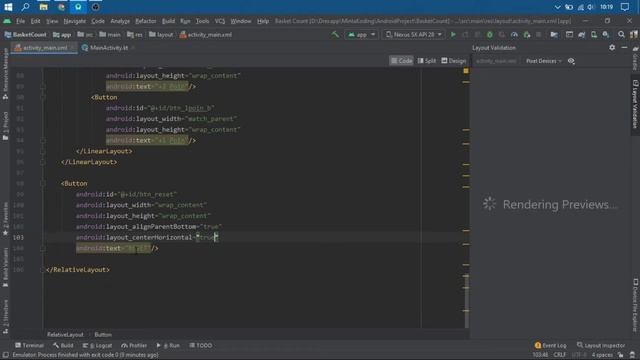Click the Sync Project with Gradle Files icon
This screenshot has height=360, width=640.
click(x=582, y=35)
